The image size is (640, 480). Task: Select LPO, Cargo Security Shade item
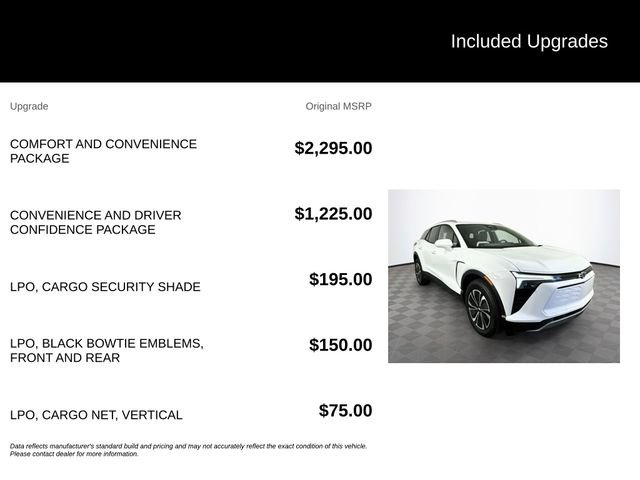click(x=105, y=287)
